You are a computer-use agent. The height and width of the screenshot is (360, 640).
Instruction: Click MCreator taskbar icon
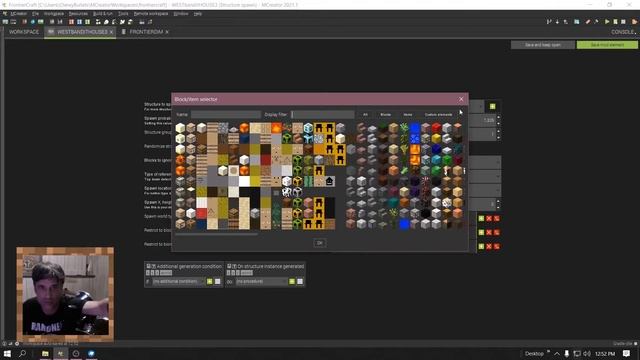pos(60,353)
